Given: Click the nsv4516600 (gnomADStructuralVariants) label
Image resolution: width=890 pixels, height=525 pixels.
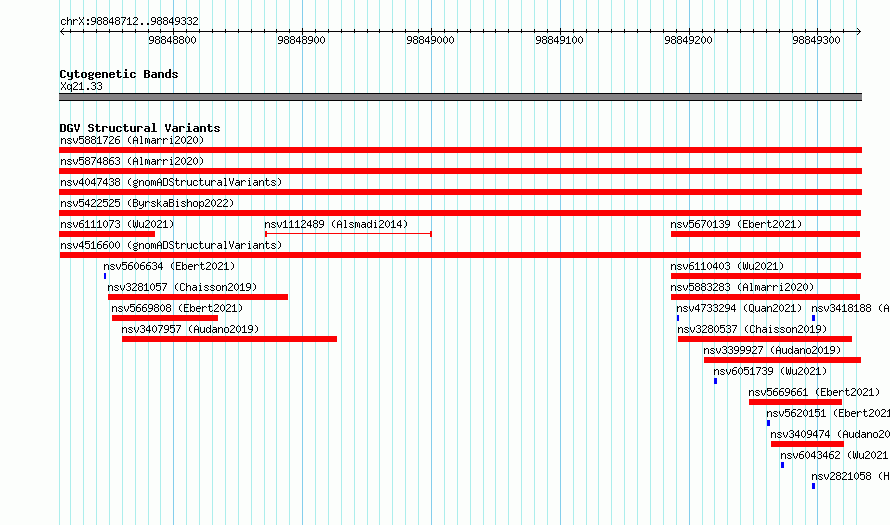Looking at the screenshot, I should coord(171,245).
